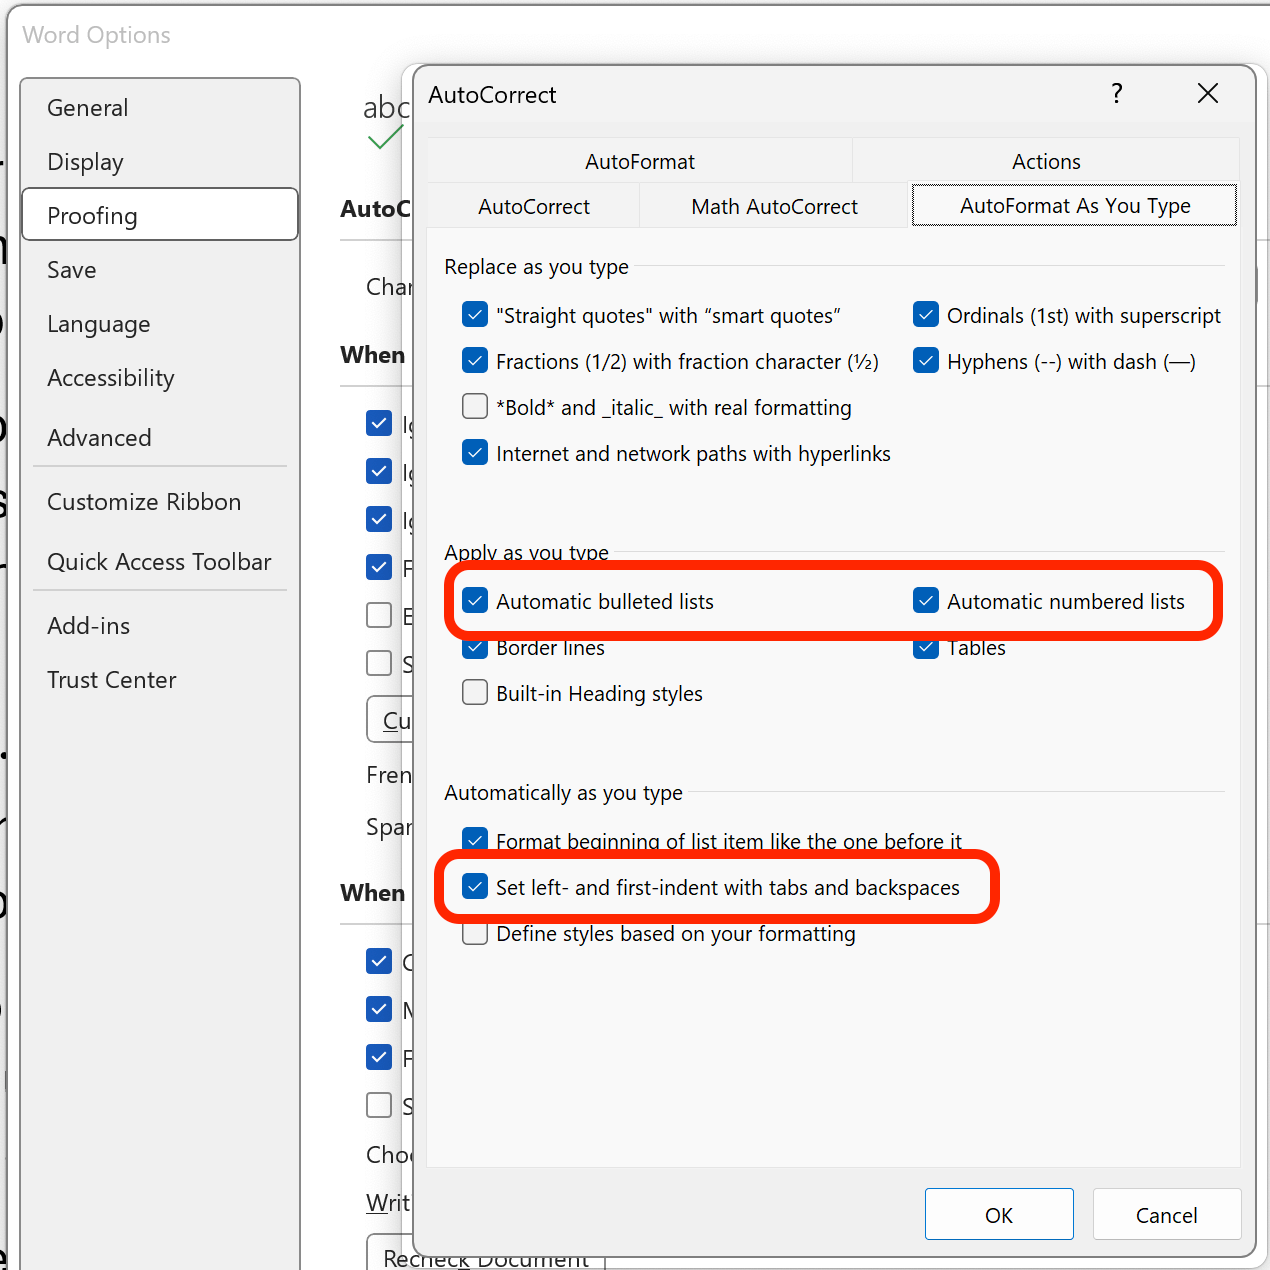This screenshot has width=1270, height=1270.
Task: Open Trust Center settings
Action: pyautogui.click(x=111, y=679)
